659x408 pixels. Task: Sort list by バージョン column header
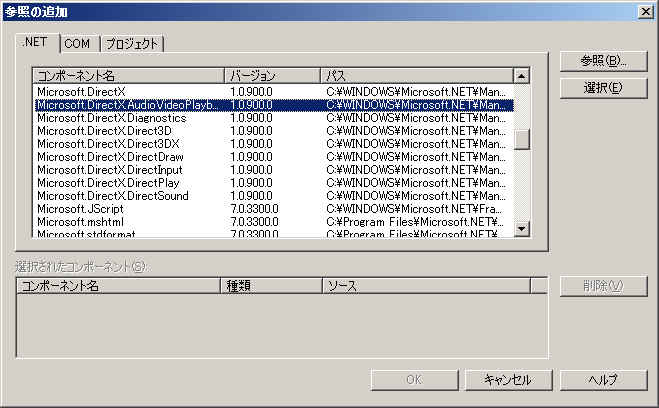(x=272, y=76)
